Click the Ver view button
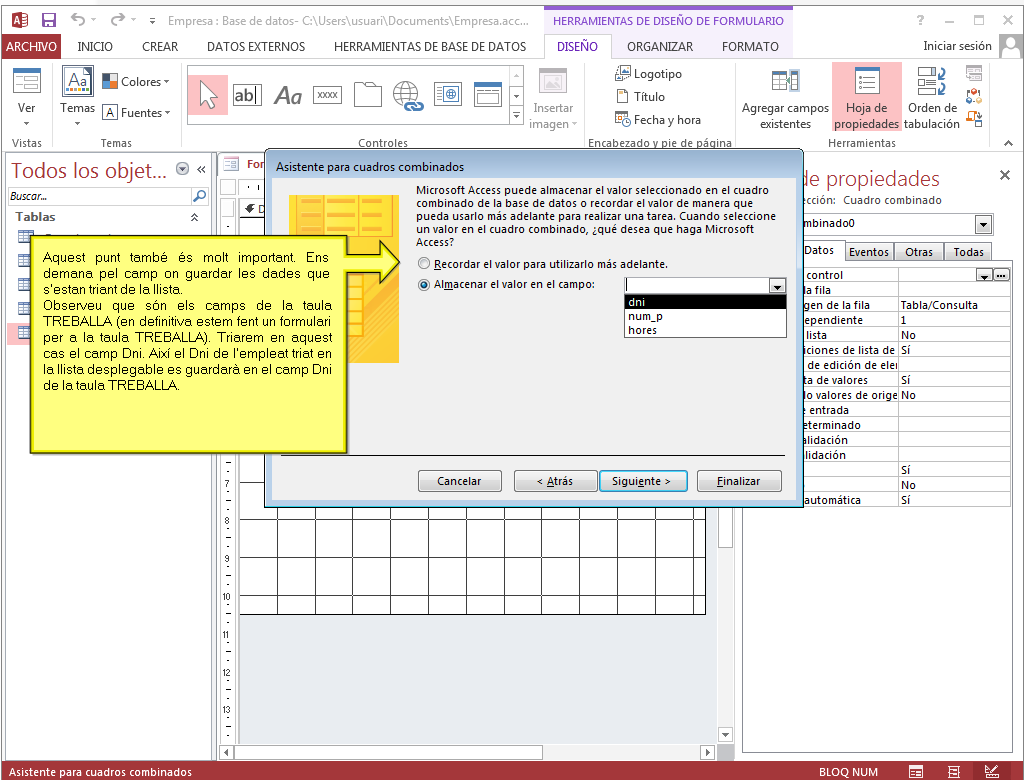The image size is (1024, 780). tap(27, 97)
